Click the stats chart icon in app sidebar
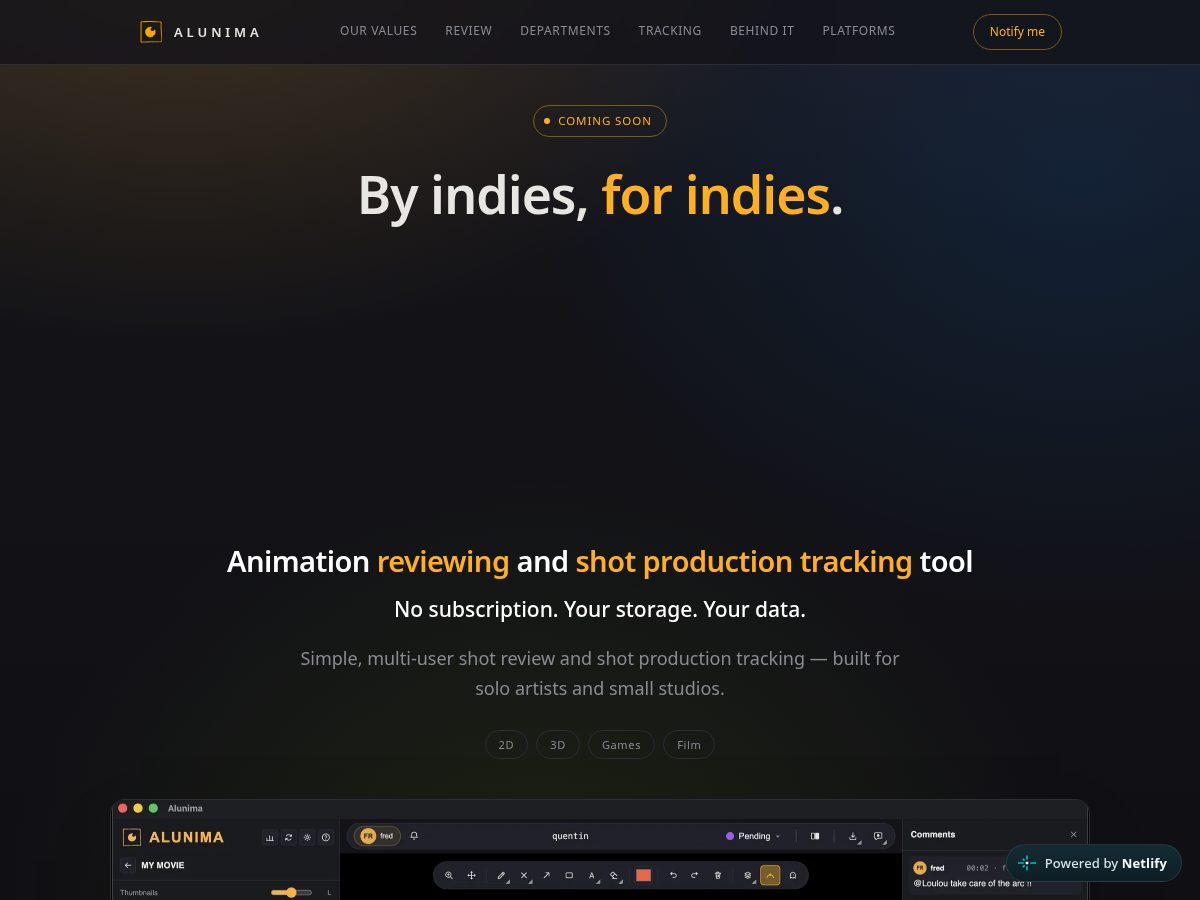1200x900 pixels. click(270, 837)
